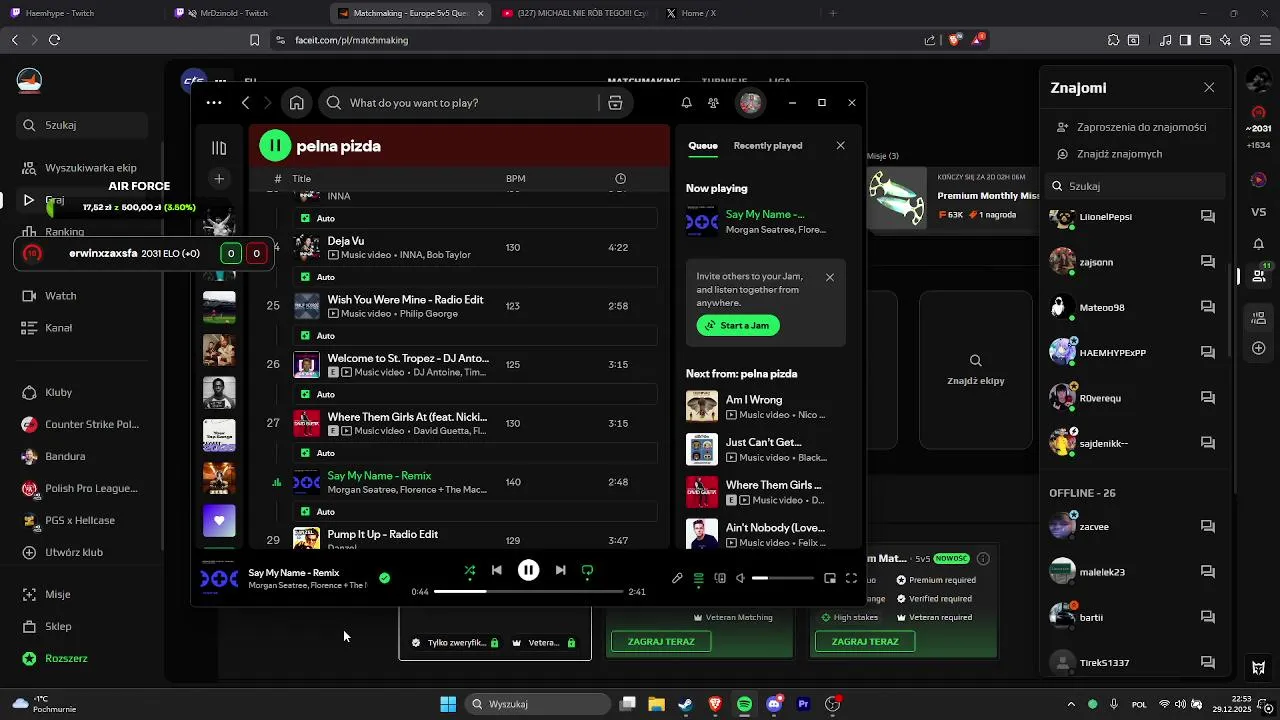The image size is (1280, 720).
Task: Dismiss the Jam invitation card
Action: [x=830, y=277]
